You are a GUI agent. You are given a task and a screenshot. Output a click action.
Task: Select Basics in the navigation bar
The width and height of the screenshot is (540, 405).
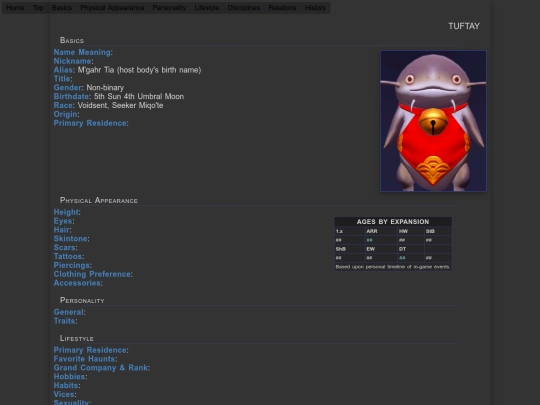[x=62, y=8]
